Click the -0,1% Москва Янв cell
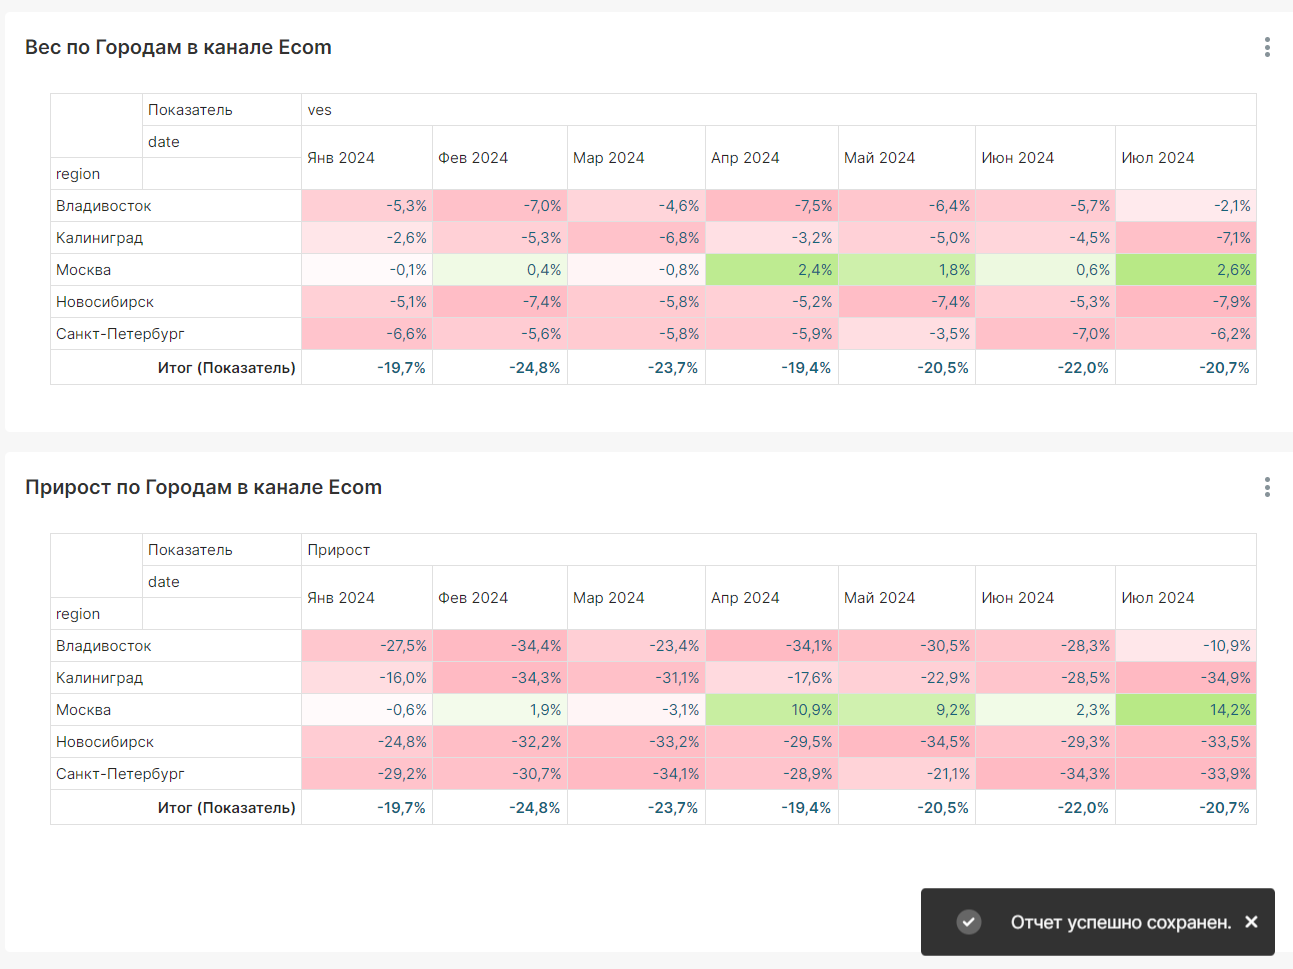 (367, 270)
